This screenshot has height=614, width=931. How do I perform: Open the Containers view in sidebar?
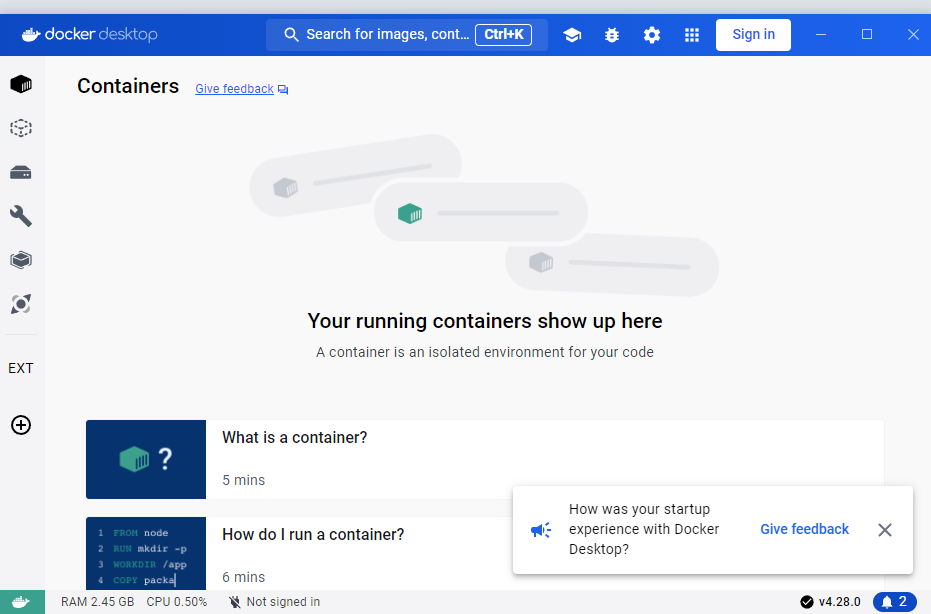click(x=21, y=84)
